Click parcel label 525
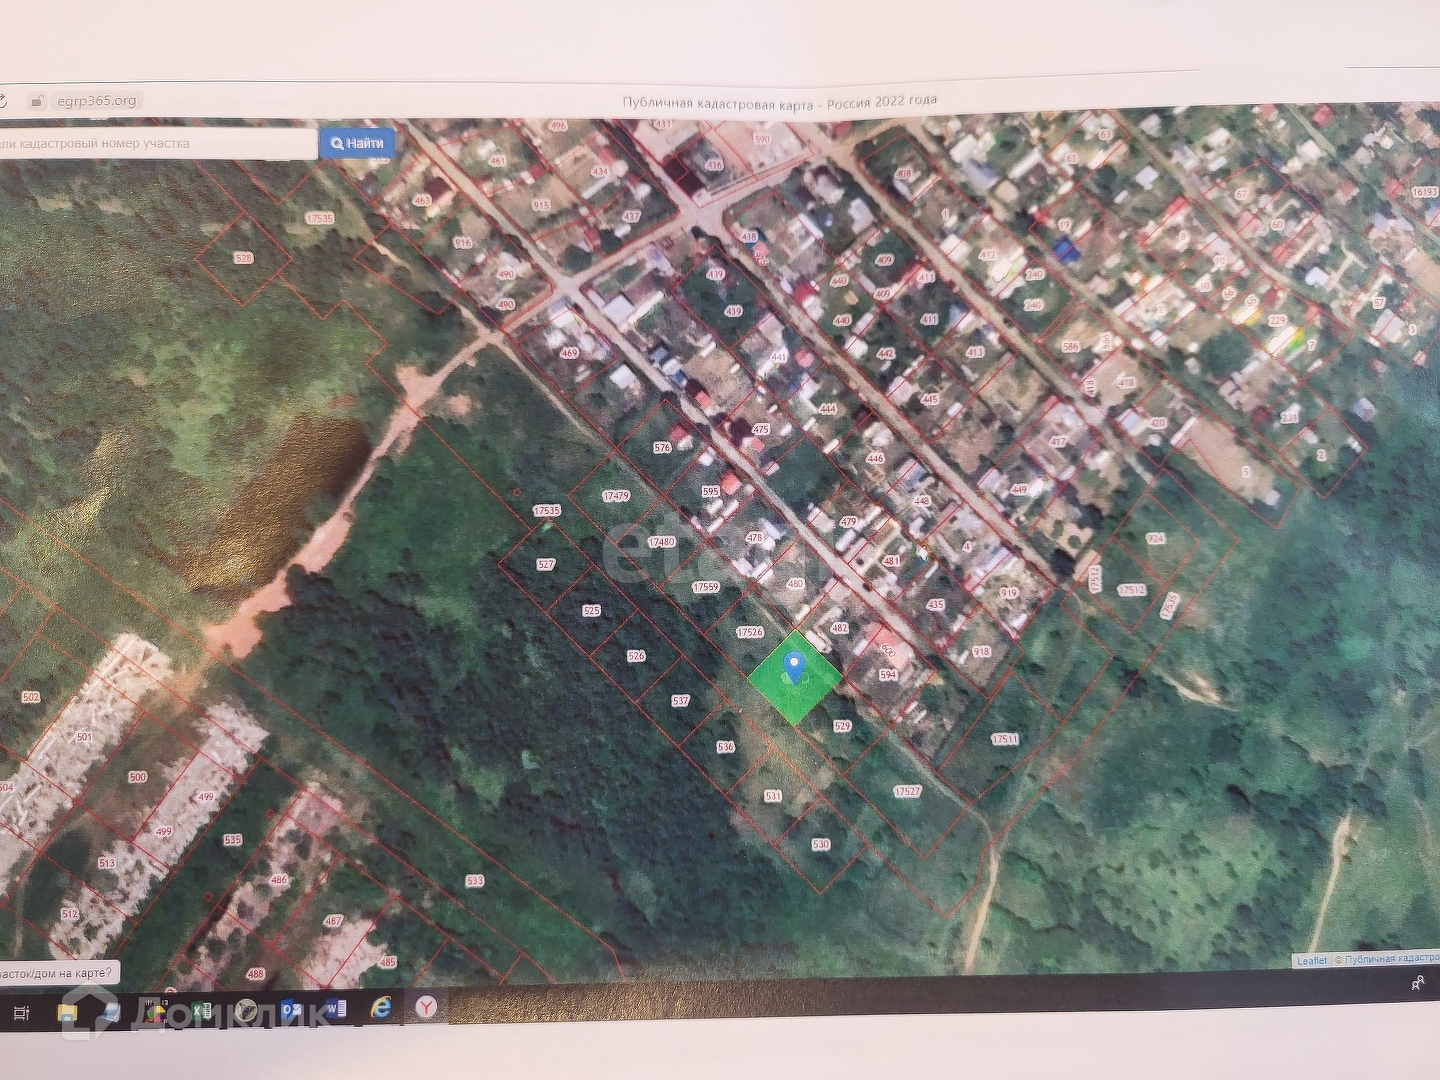 point(591,610)
